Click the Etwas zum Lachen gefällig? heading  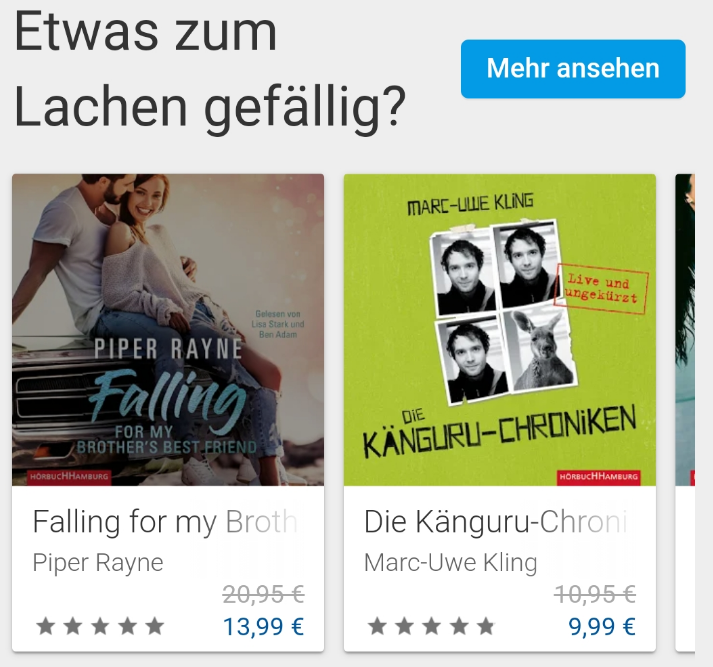pos(210,70)
